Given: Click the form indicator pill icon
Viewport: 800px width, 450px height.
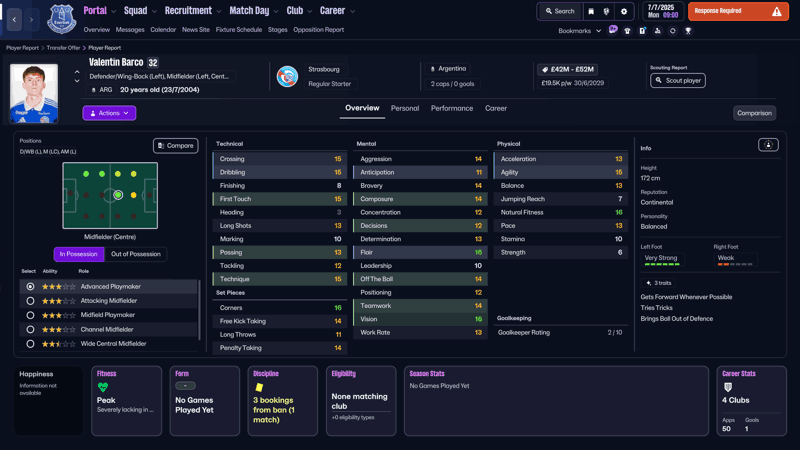Looking at the screenshot, I should click(x=185, y=386).
